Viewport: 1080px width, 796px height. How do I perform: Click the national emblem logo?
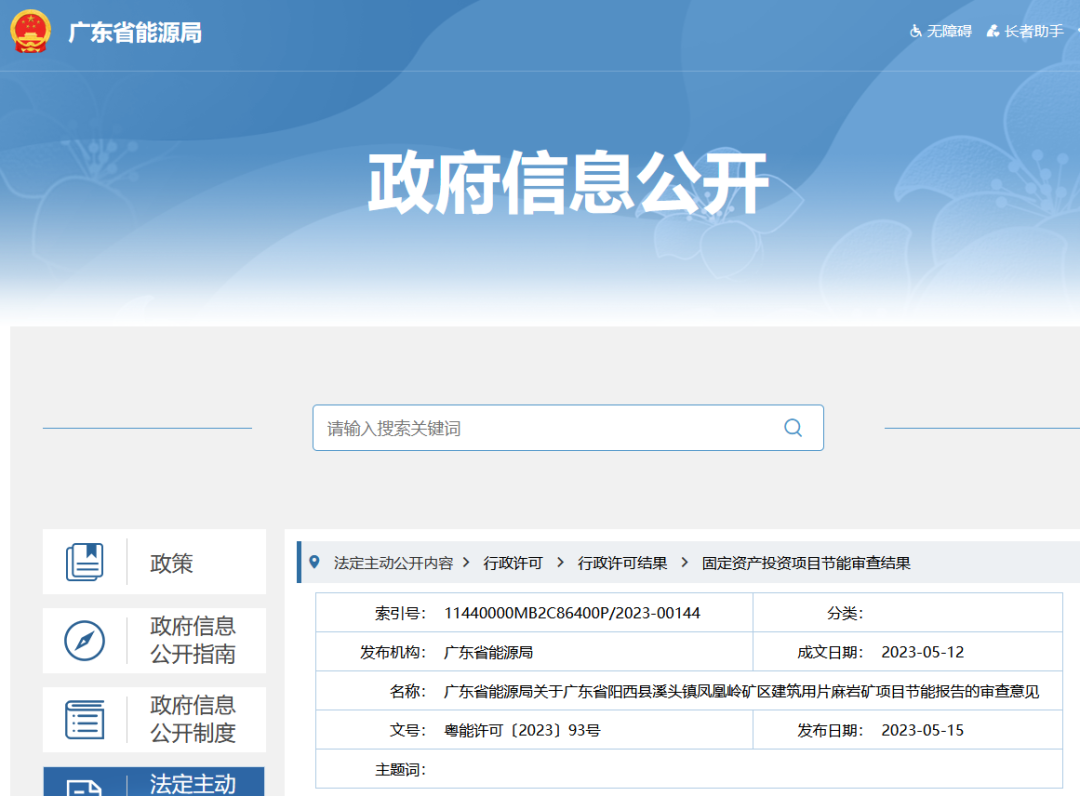[x=30, y=31]
